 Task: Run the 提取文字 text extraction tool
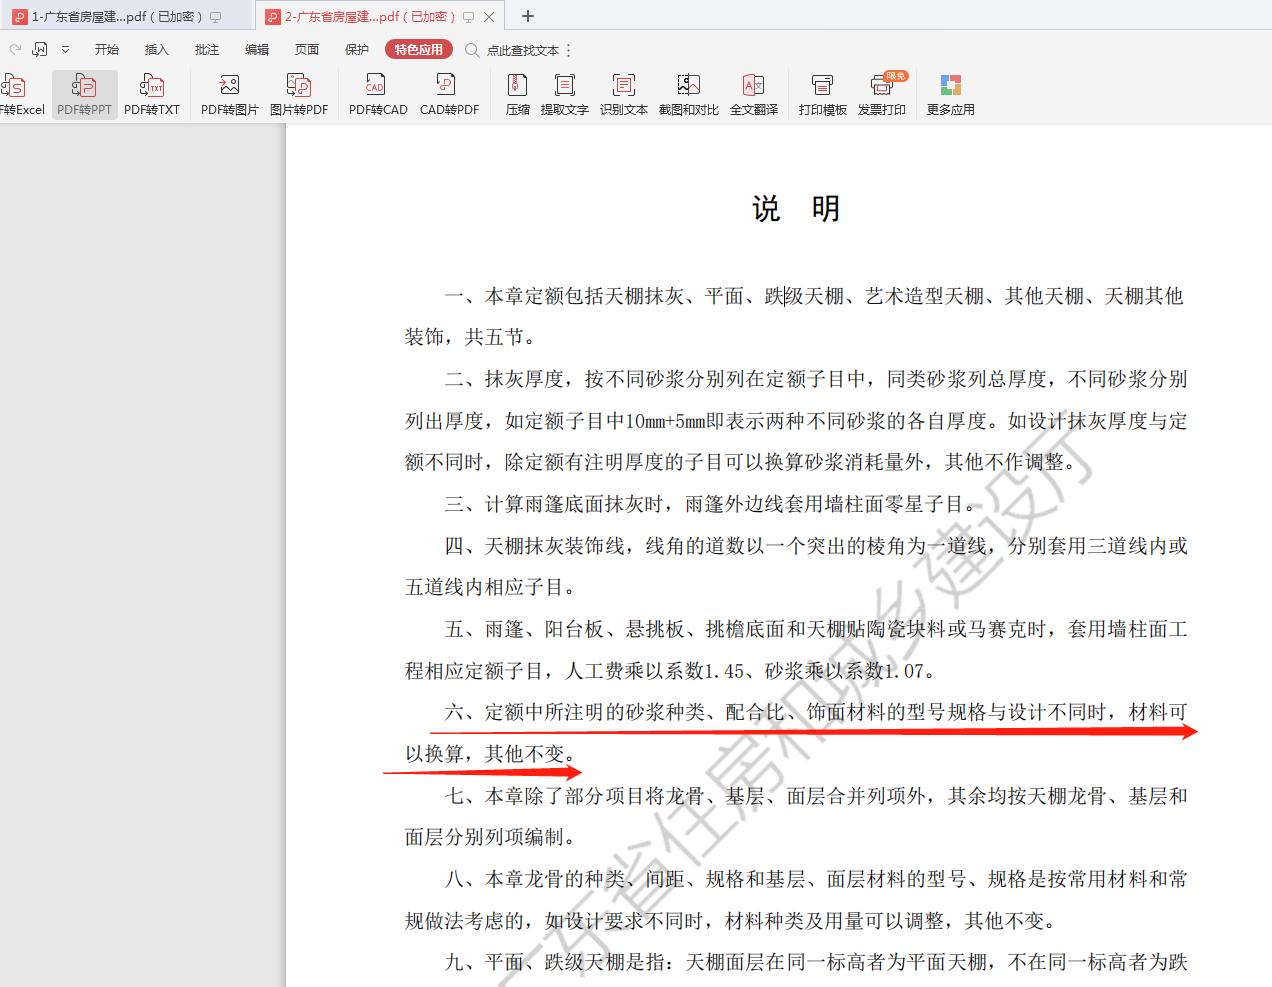coord(565,95)
